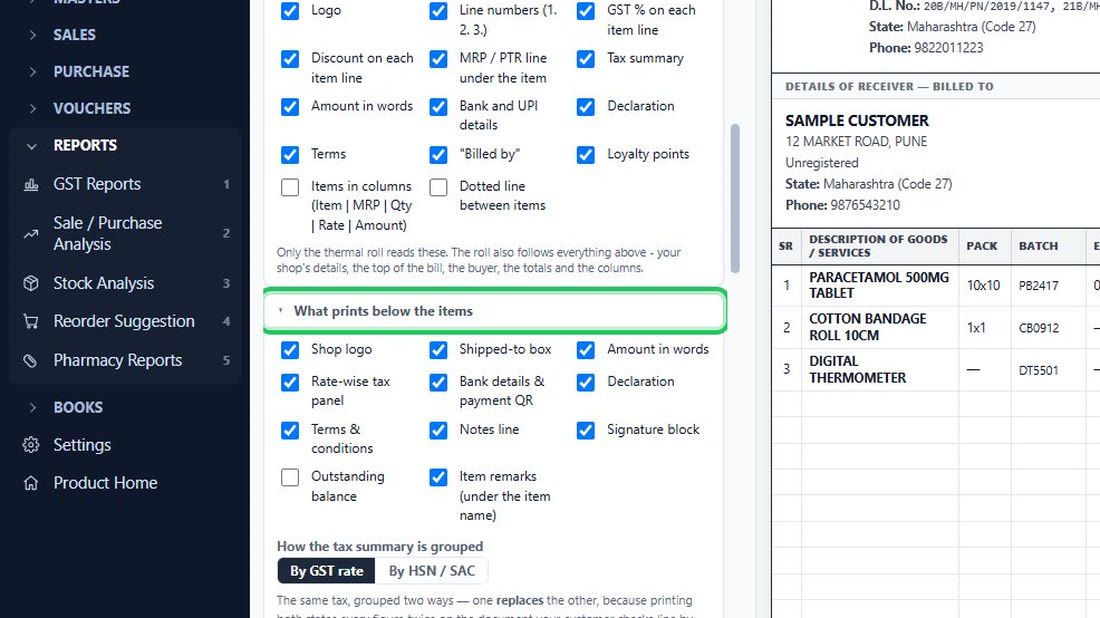1100x618 pixels.
Task: Uncheck Notes line checkbox
Action: click(438, 430)
